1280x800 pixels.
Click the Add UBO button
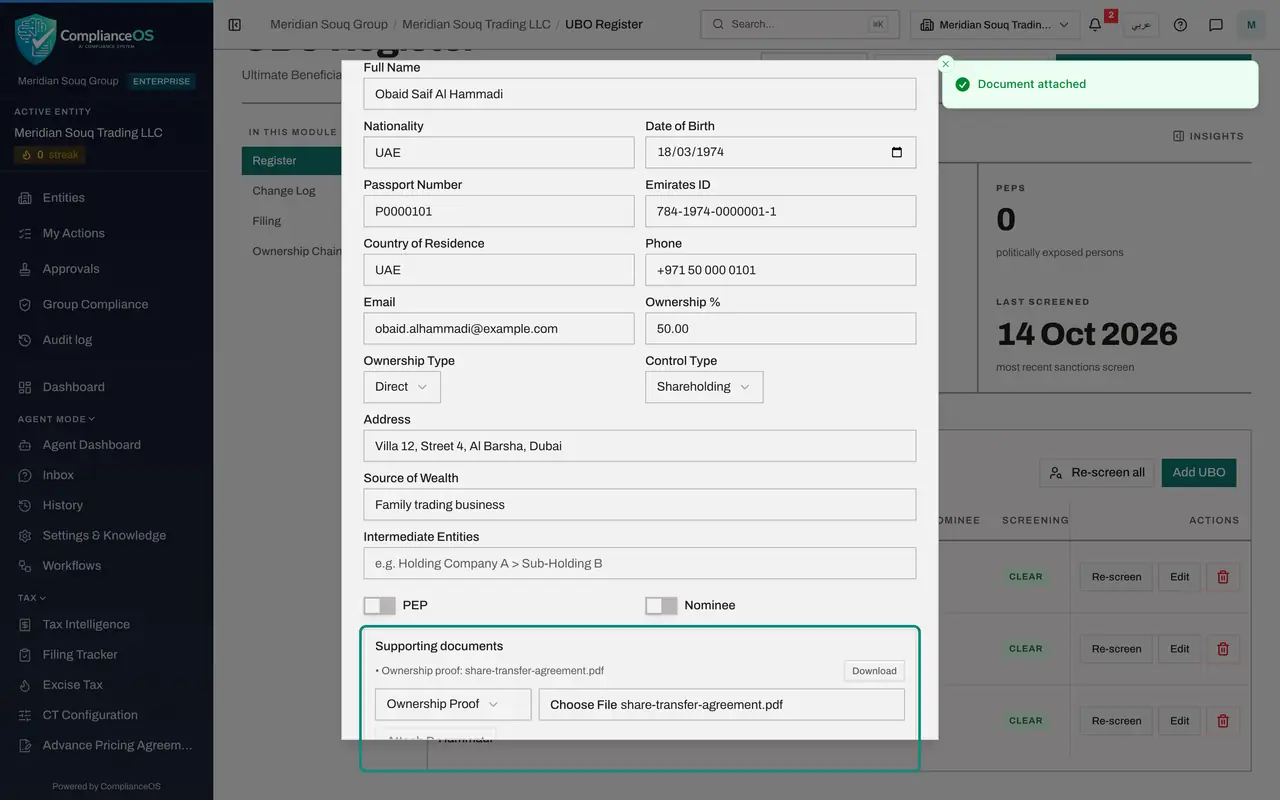pyautogui.click(x=1199, y=473)
